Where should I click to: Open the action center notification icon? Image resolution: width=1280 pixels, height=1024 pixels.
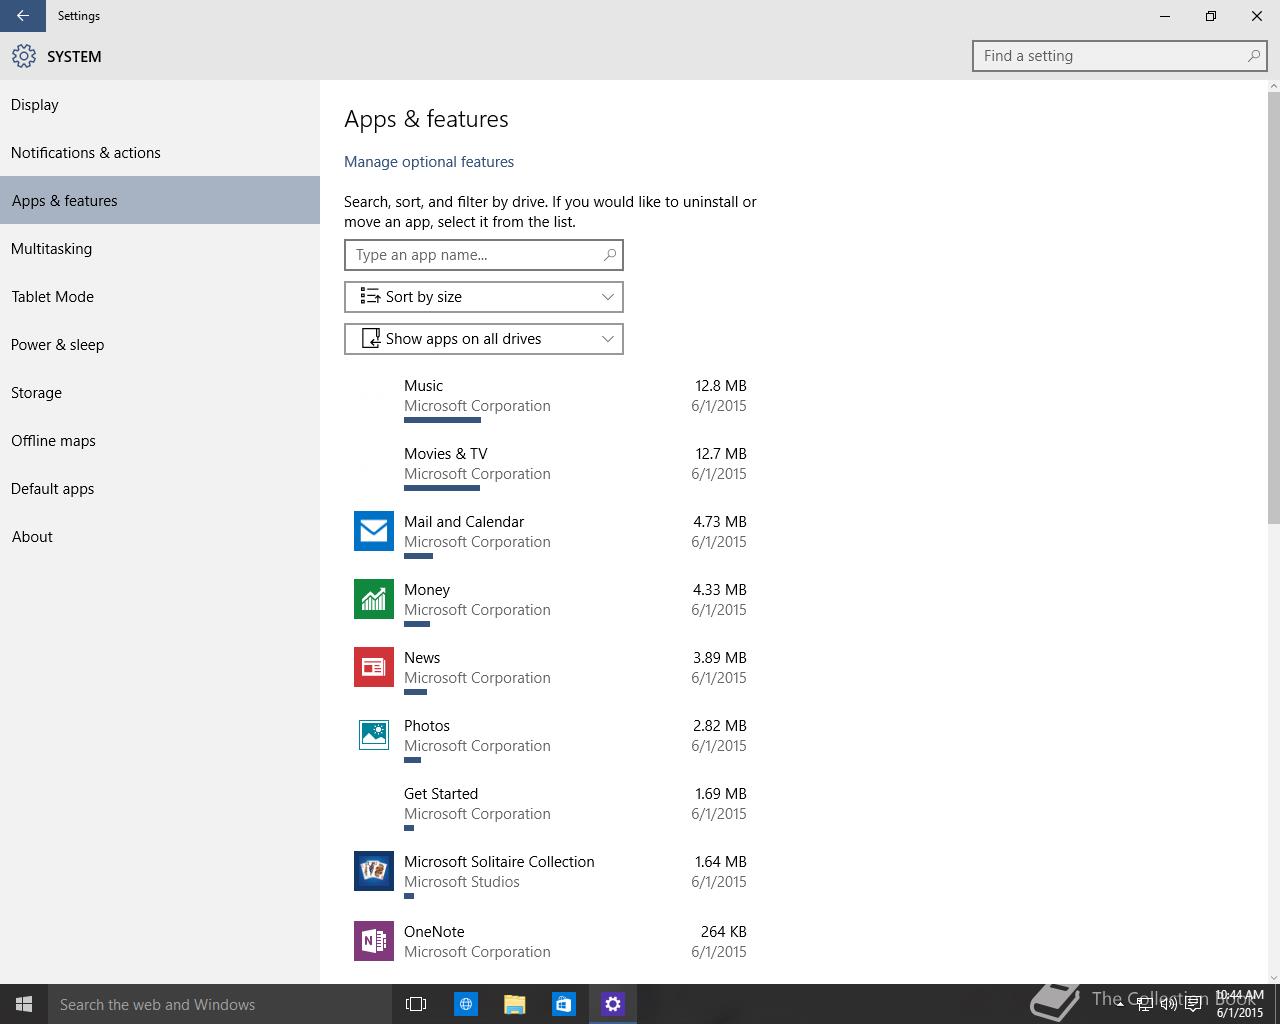1193,1004
